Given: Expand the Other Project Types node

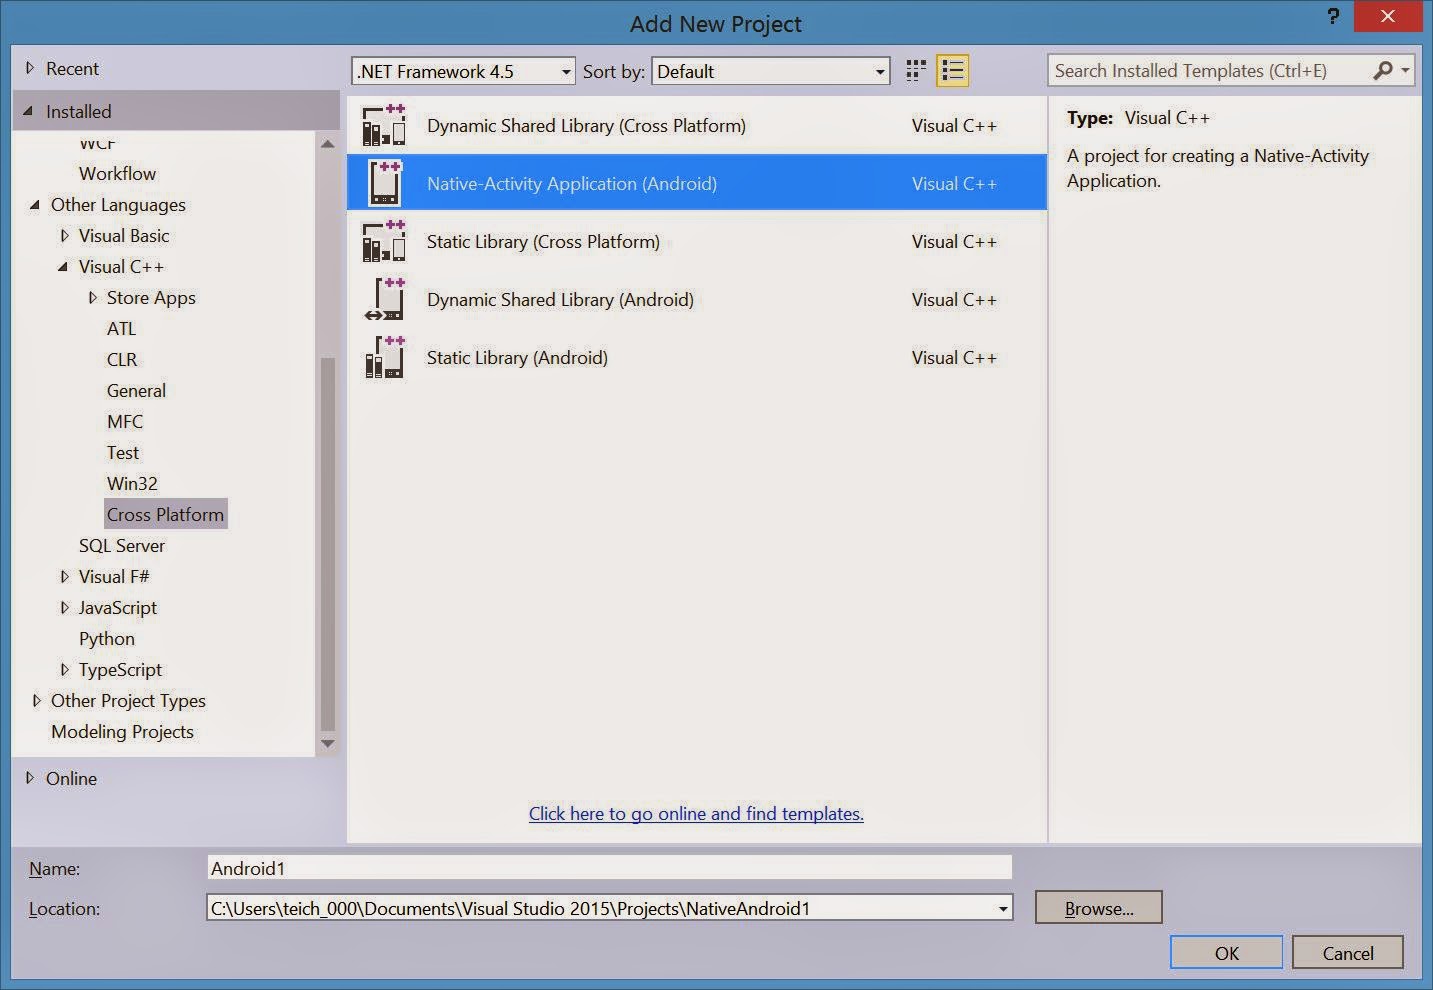Looking at the screenshot, I should tap(37, 700).
